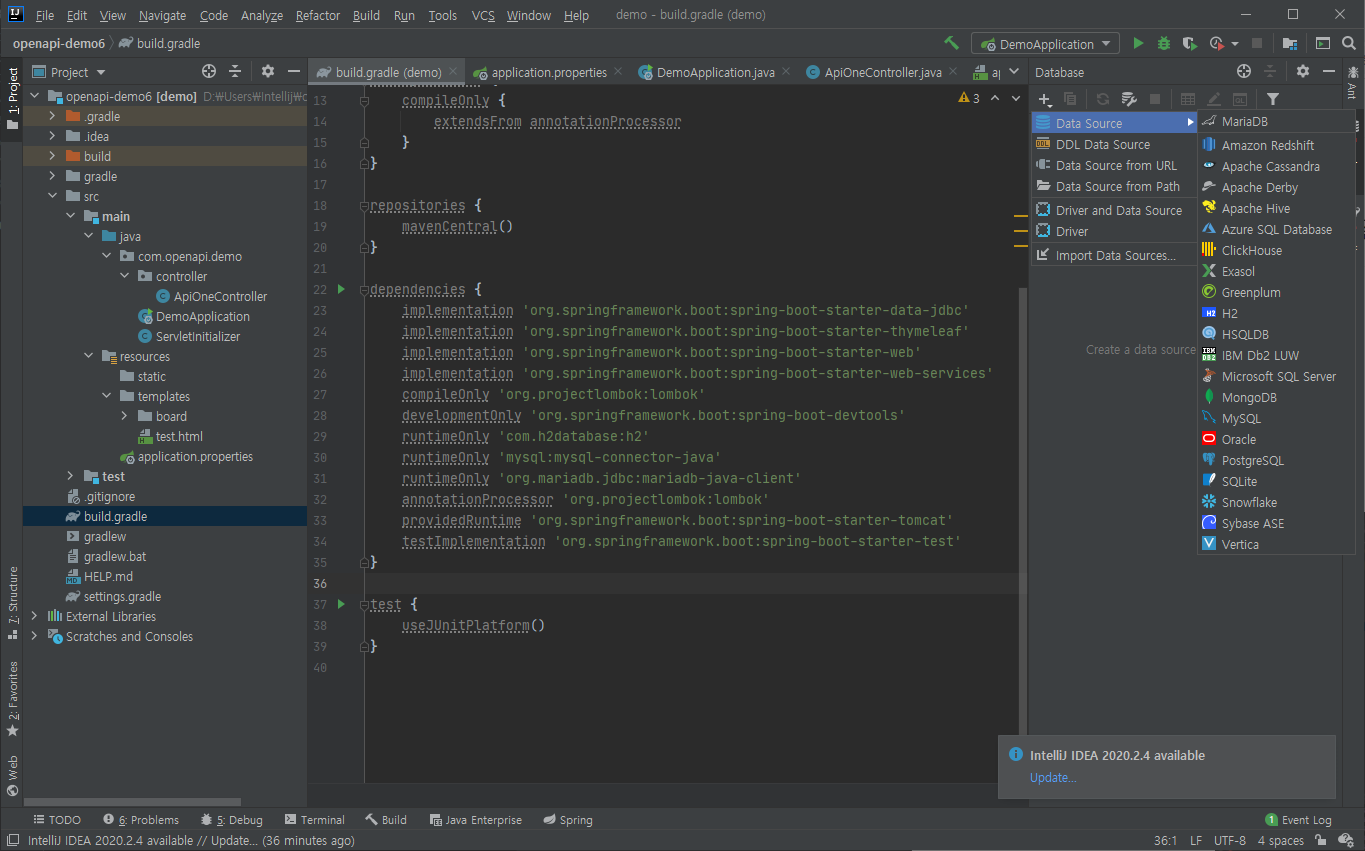Expand the .idea folder
Image resolution: width=1365 pixels, height=851 pixels.
coord(53,136)
